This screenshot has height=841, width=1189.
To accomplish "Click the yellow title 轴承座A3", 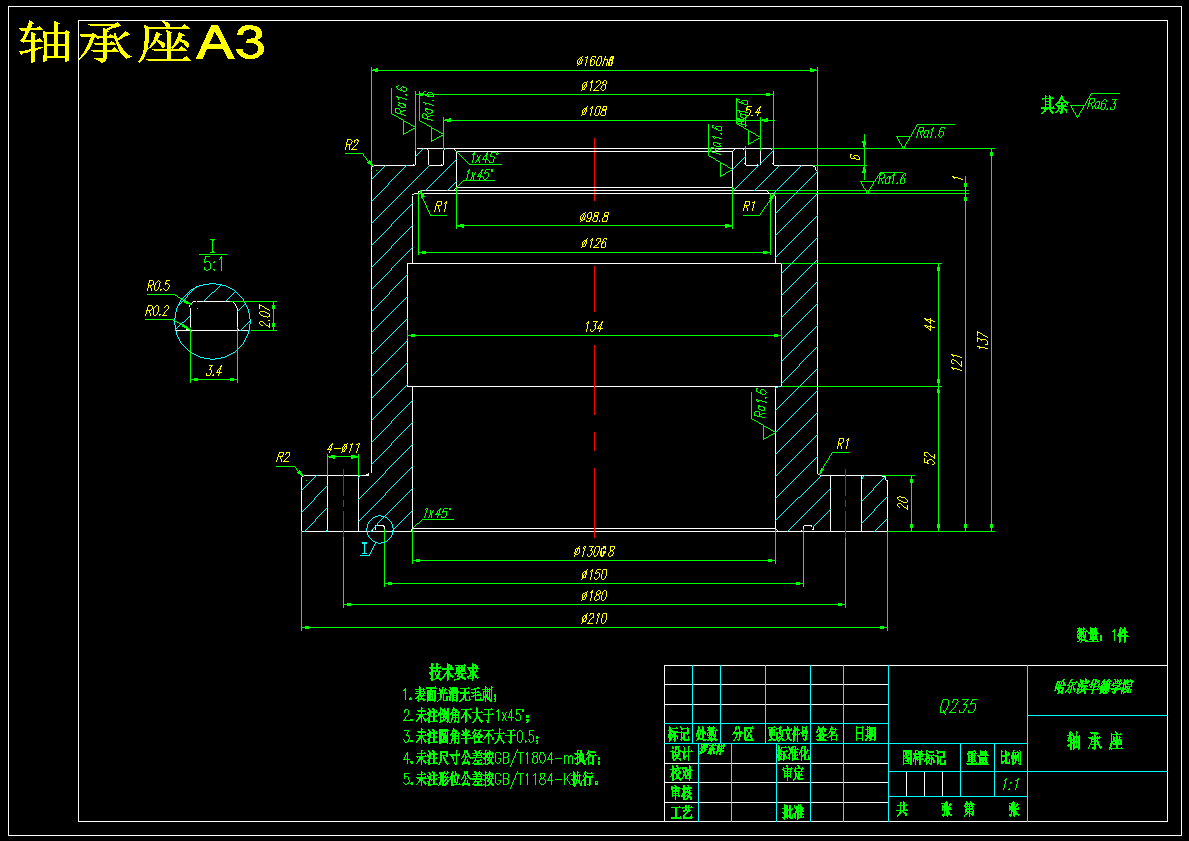I will (x=142, y=42).
